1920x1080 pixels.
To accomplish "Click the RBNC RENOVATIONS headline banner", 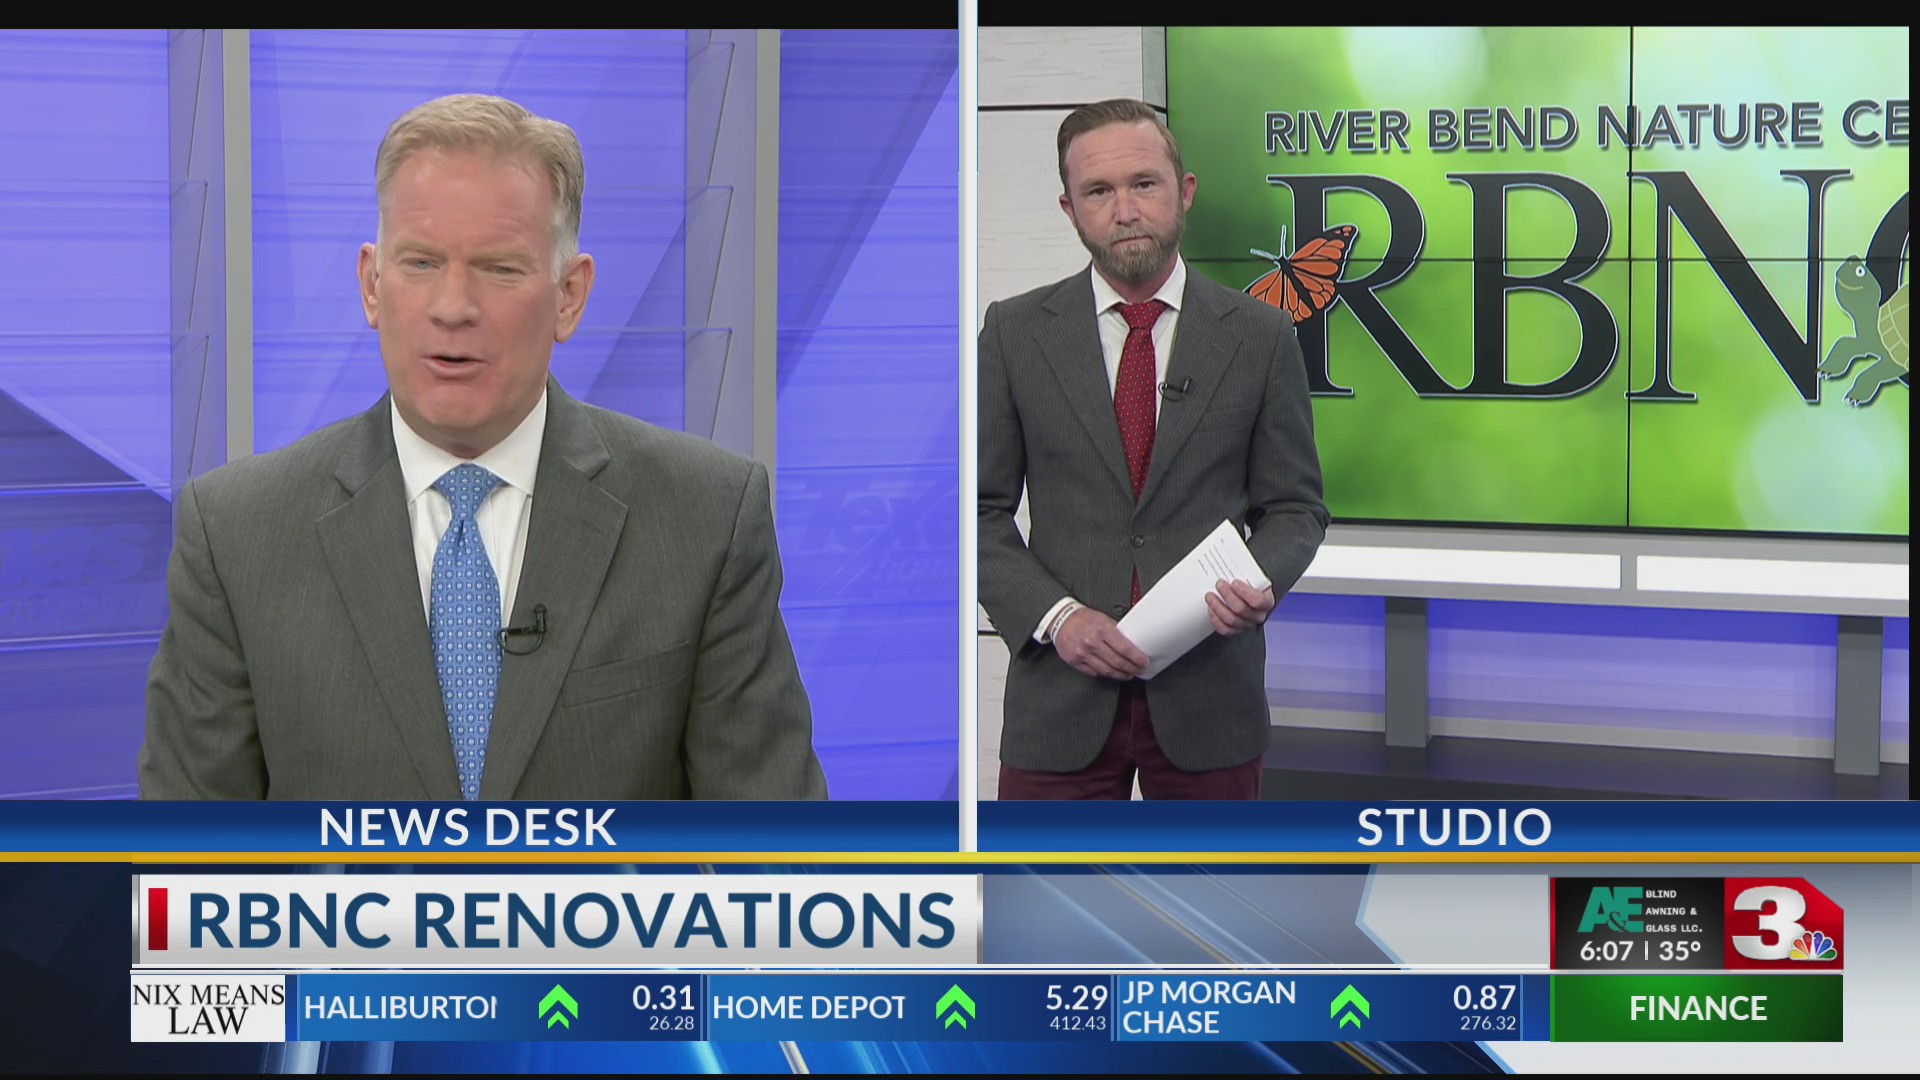I will click(x=570, y=919).
